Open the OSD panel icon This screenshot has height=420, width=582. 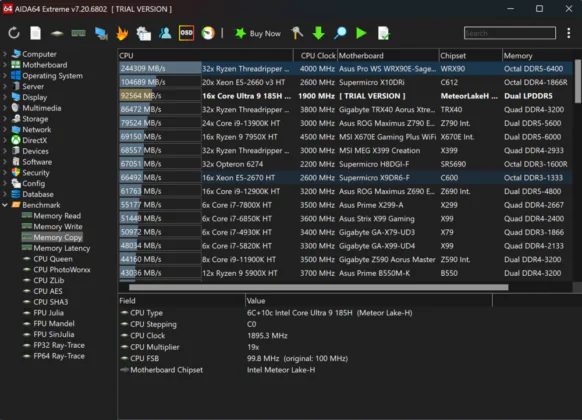[x=186, y=33]
